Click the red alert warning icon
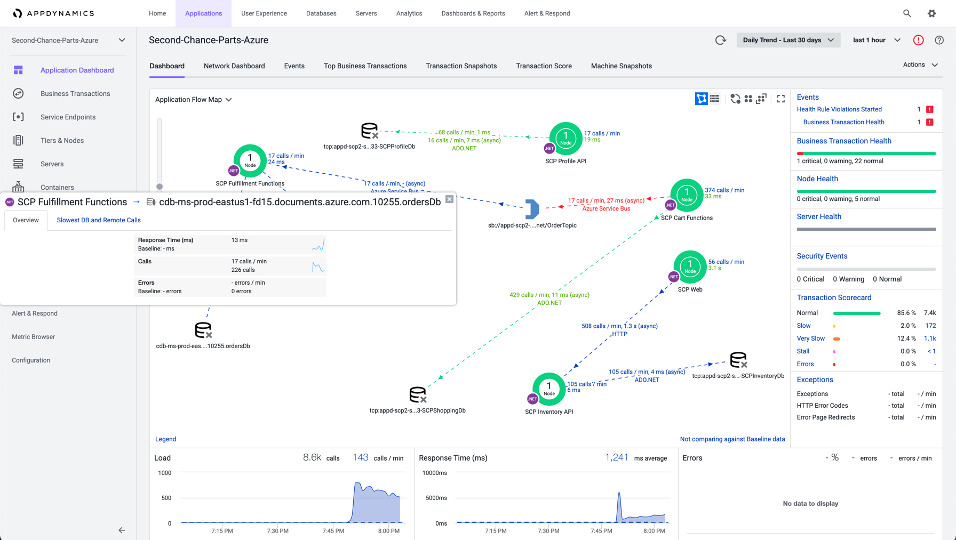 click(x=918, y=40)
